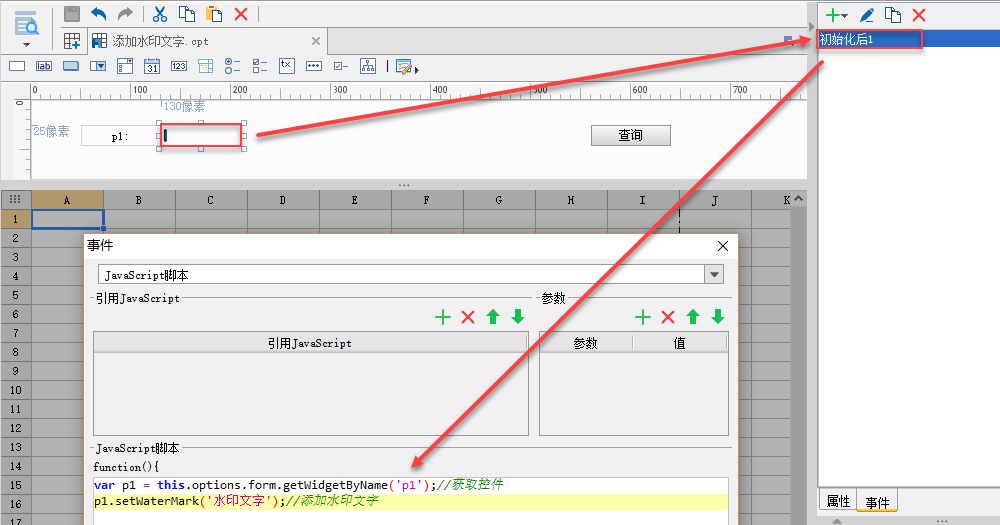This screenshot has height=525, width=1000.
Task: Paste from clipboard in the main toolbar
Action: (x=214, y=13)
